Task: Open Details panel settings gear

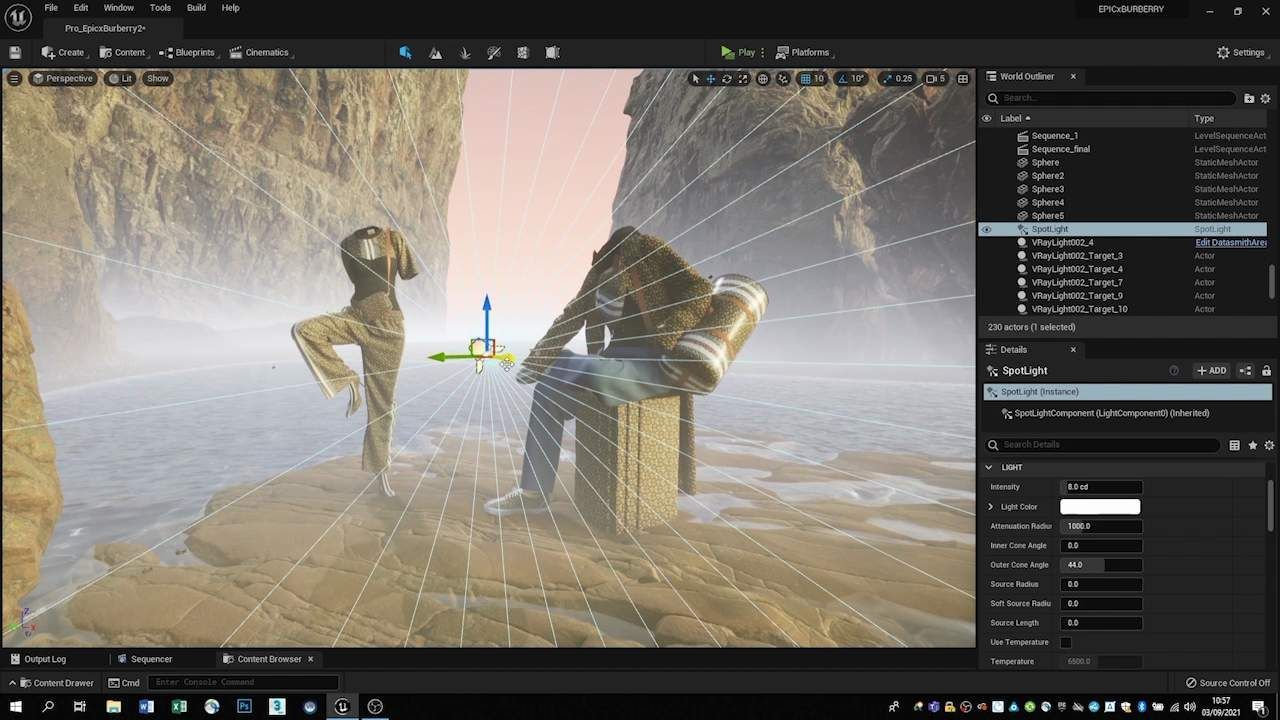Action: 1269,445
